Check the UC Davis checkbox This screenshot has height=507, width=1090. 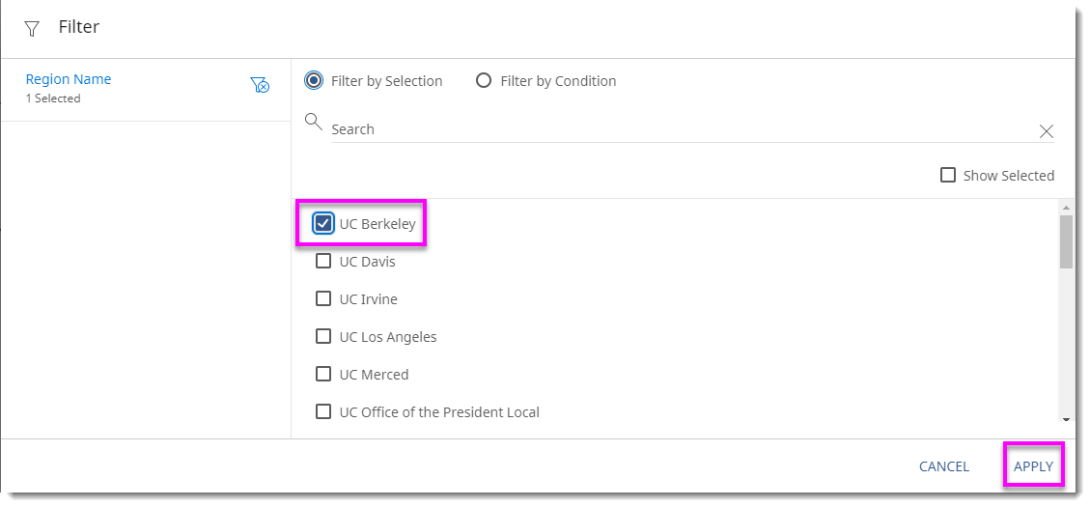(323, 261)
